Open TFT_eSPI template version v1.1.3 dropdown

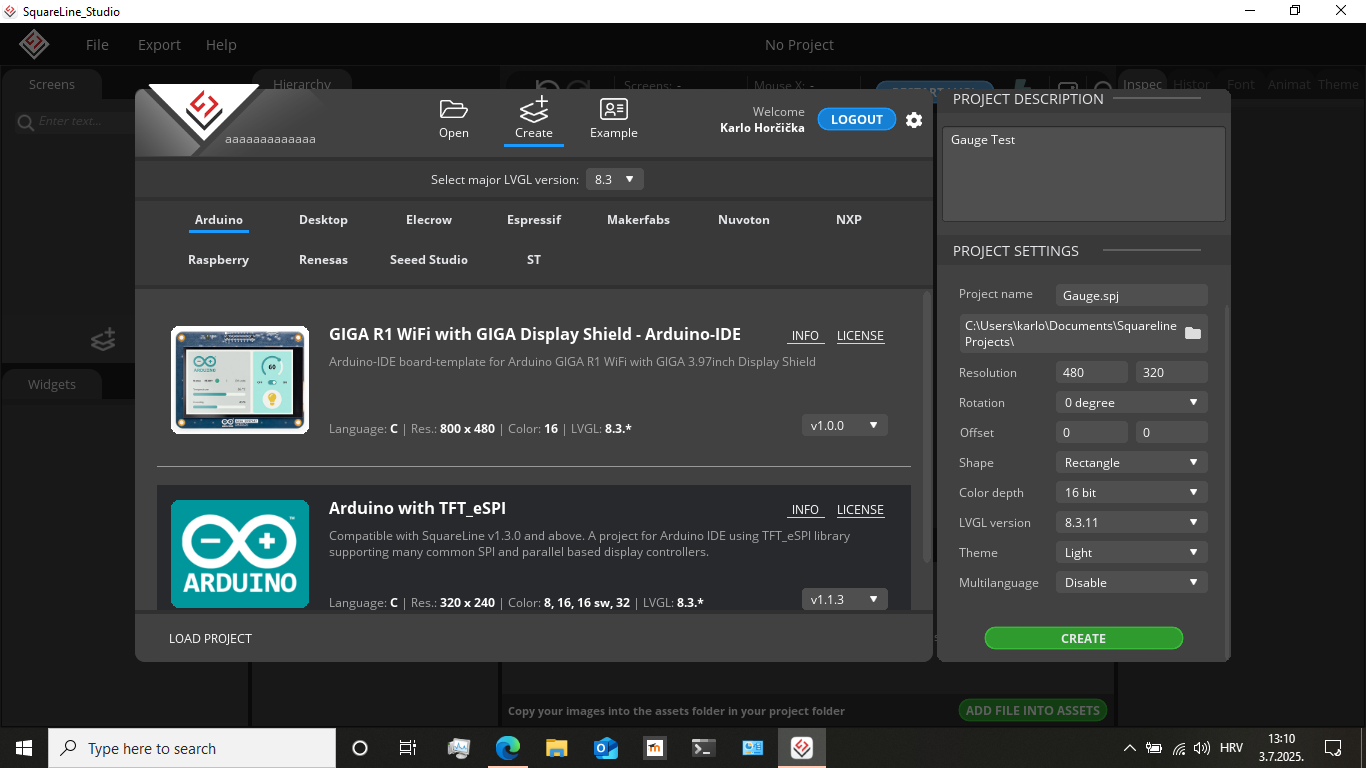click(x=844, y=599)
